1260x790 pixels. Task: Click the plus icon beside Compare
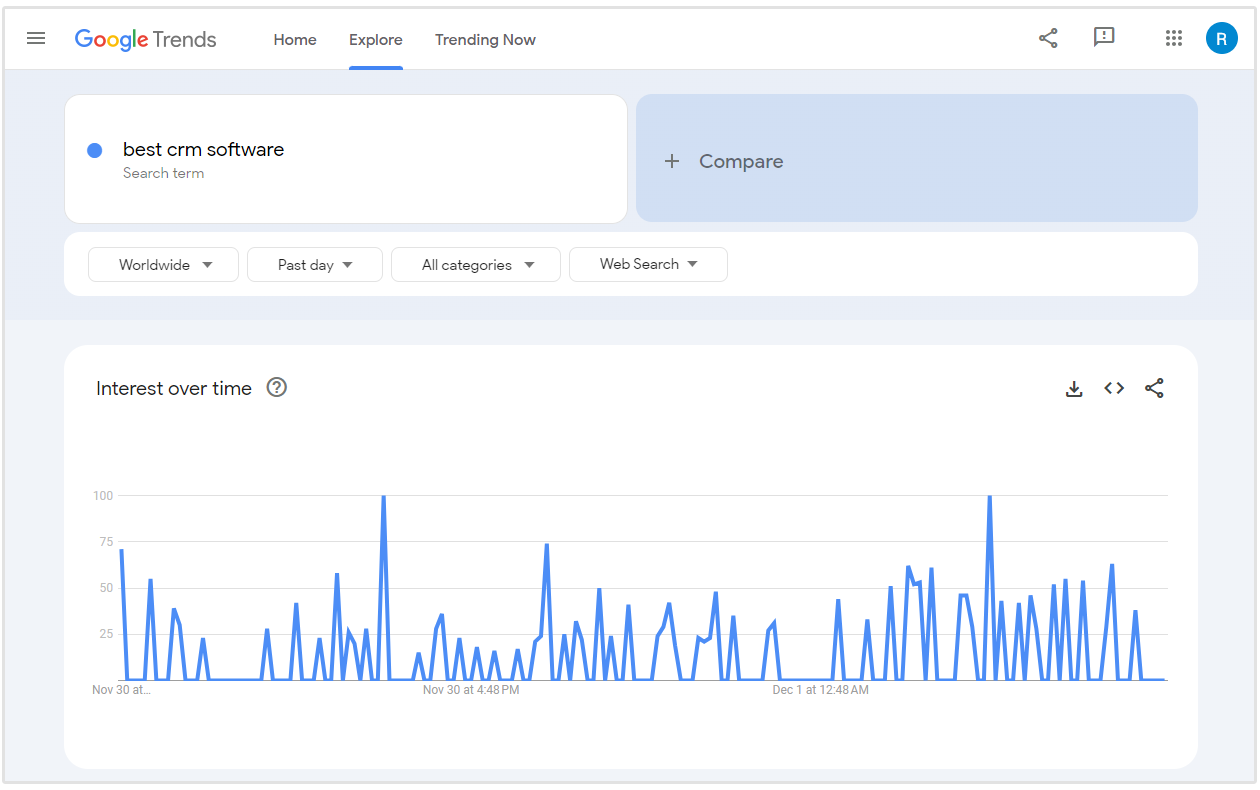point(672,161)
